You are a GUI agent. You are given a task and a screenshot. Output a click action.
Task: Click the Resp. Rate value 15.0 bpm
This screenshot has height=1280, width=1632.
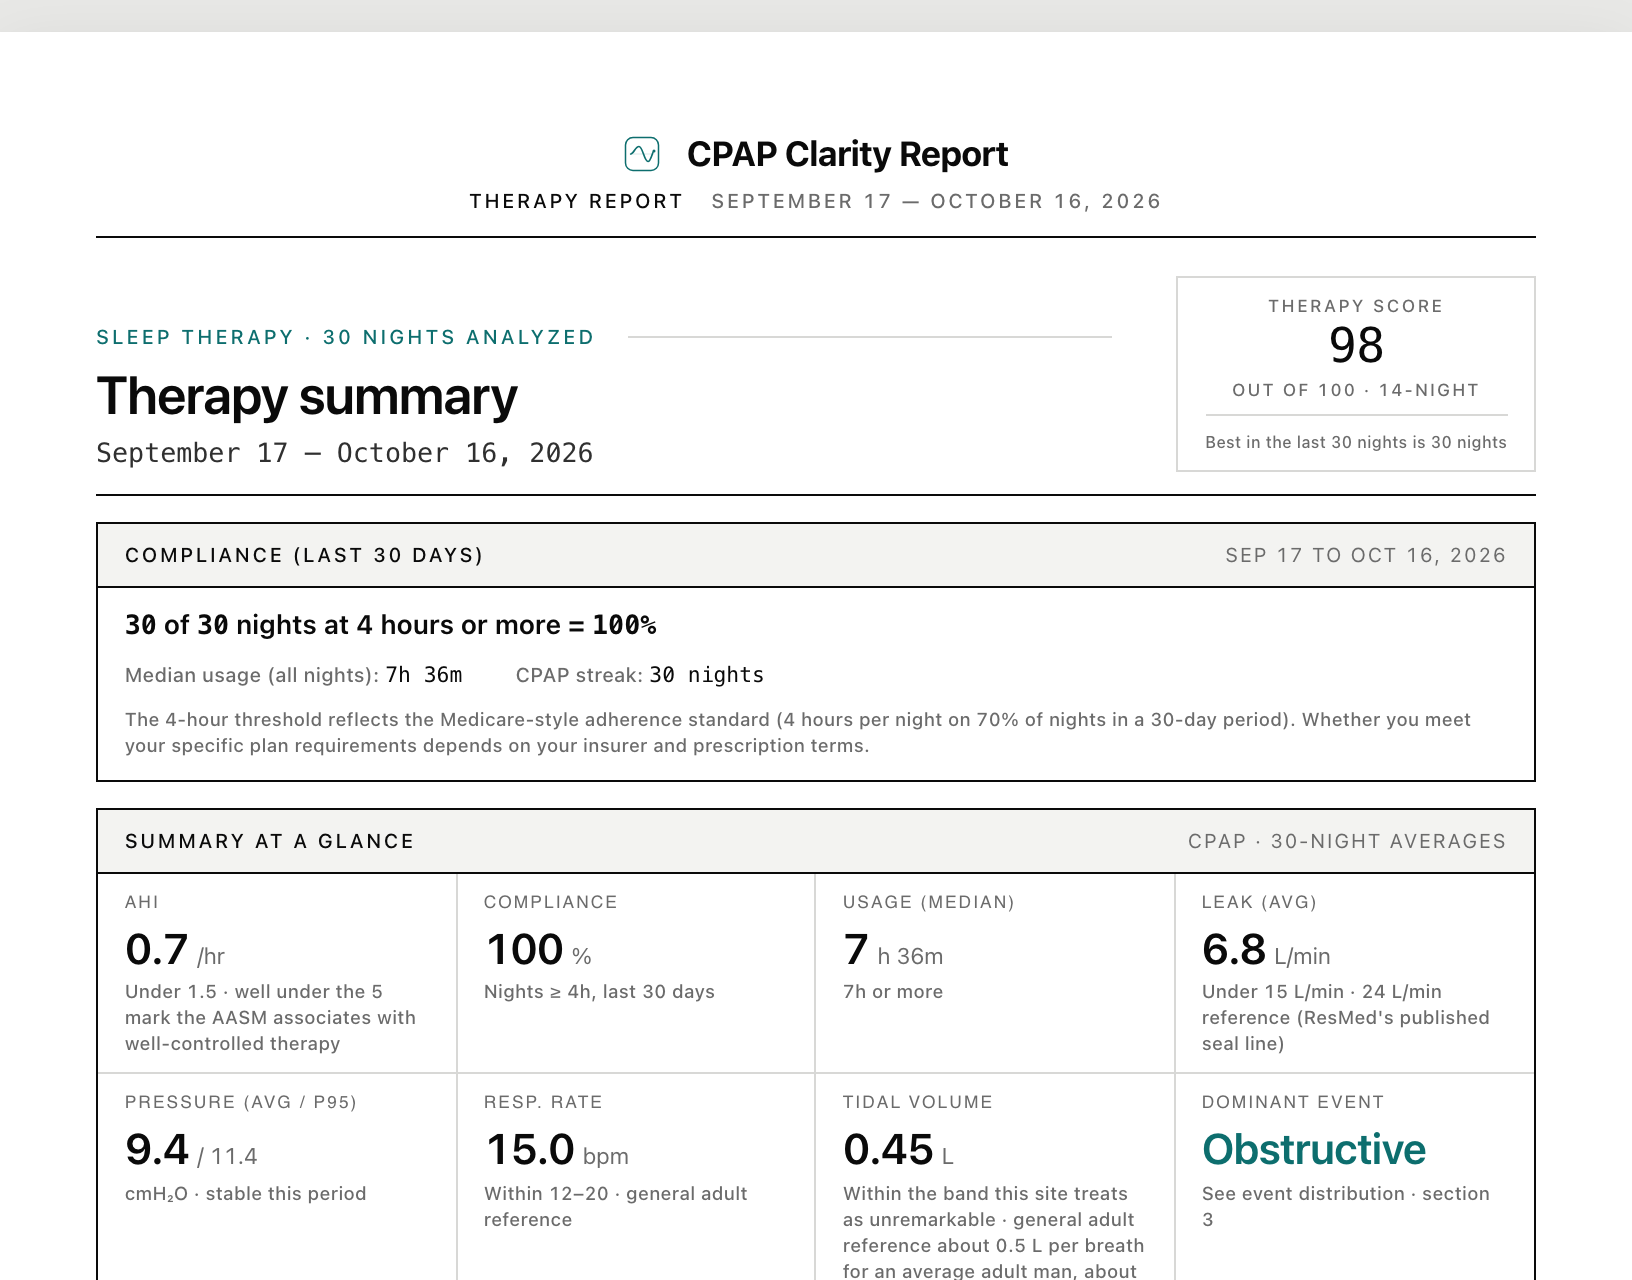557,1150
